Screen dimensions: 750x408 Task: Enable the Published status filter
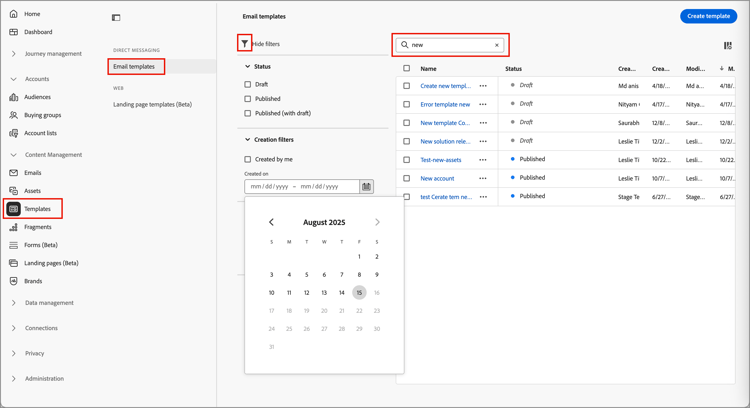click(x=247, y=99)
